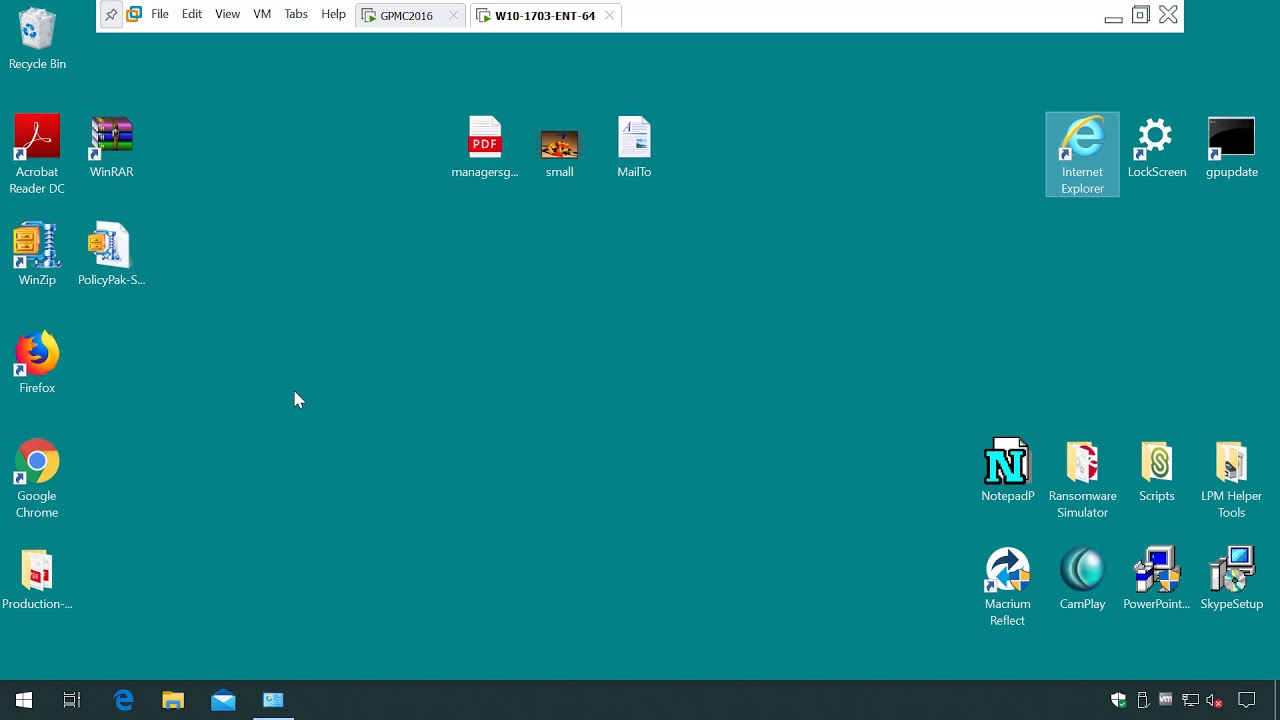The width and height of the screenshot is (1280, 720).
Task: Click the pin icon in VM toolbar
Action: coord(111,15)
